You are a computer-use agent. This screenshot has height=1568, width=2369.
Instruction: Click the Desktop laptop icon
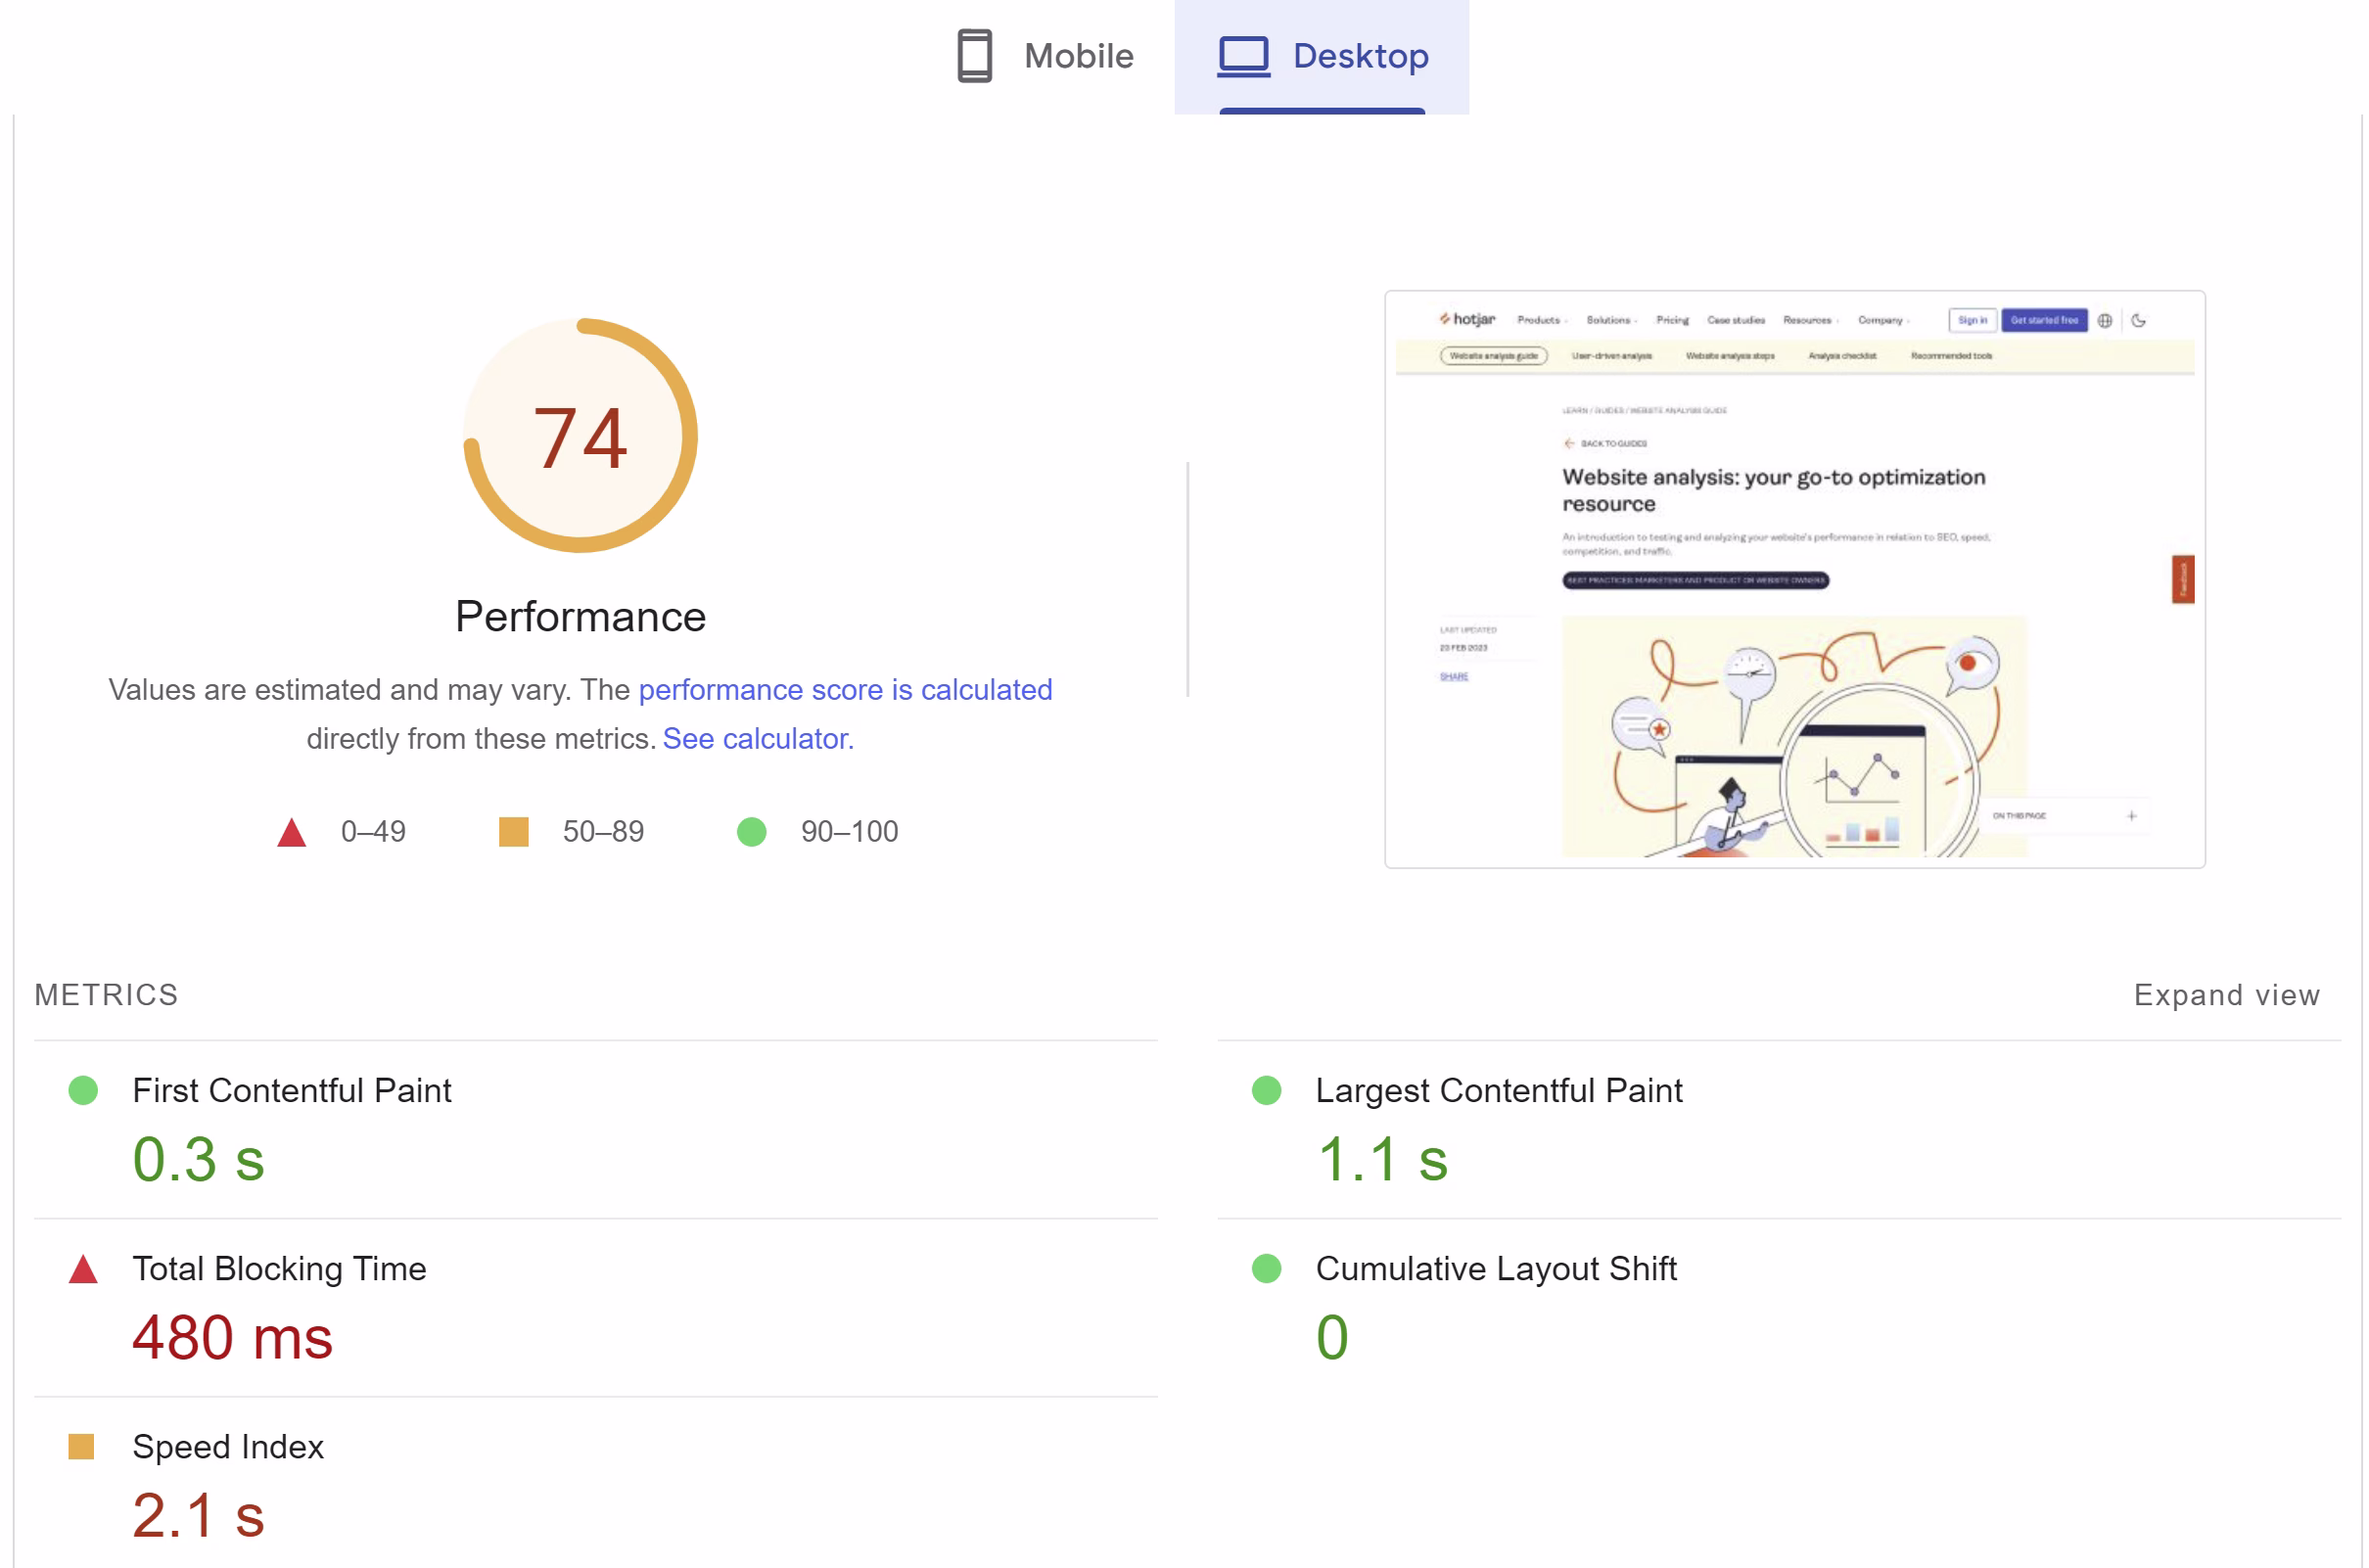tap(1243, 56)
